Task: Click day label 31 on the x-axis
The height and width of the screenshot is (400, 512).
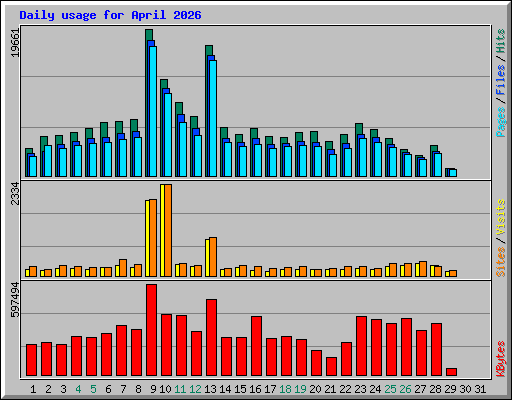Action: [x=480, y=389]
